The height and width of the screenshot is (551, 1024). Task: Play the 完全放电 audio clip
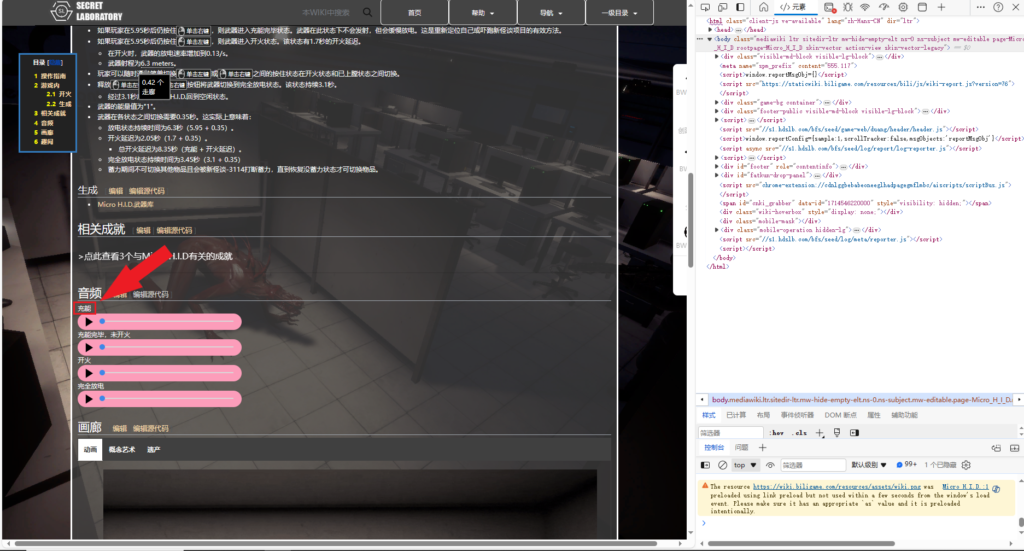click(x=89, y=399)
